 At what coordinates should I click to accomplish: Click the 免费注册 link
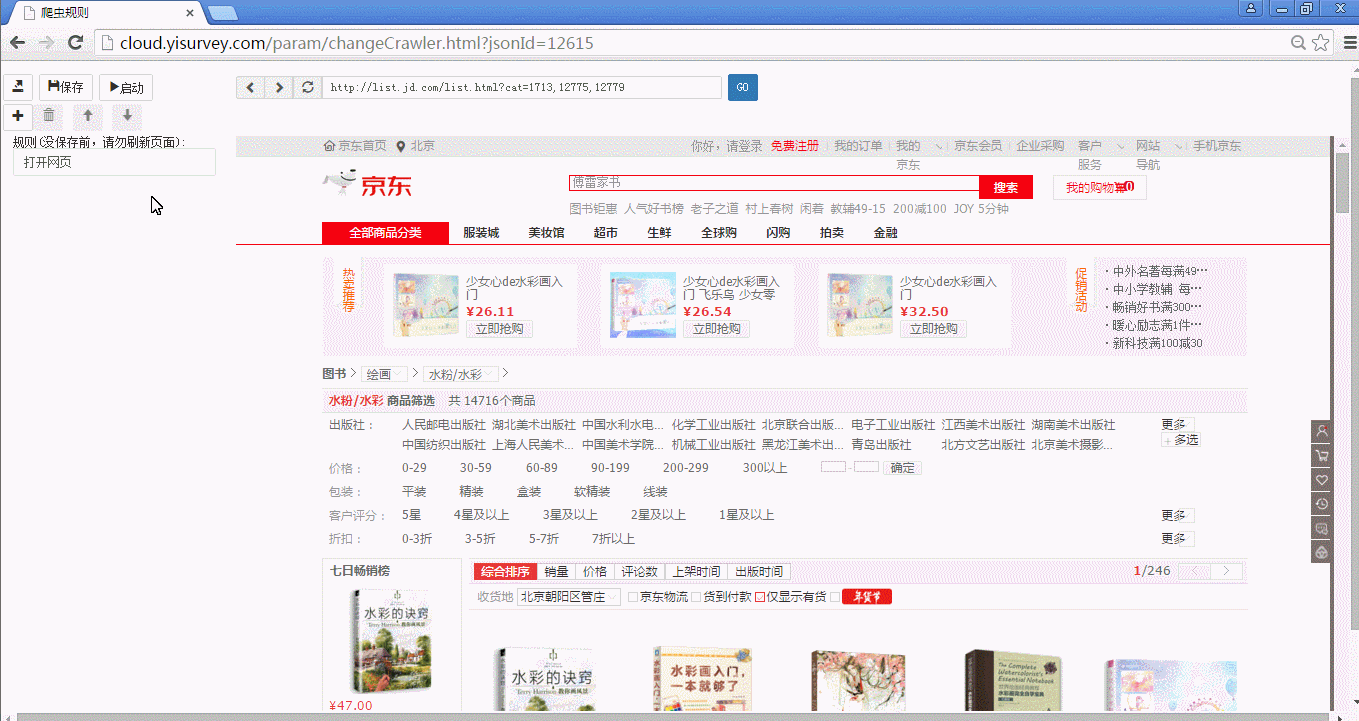[x=795, y=146]
